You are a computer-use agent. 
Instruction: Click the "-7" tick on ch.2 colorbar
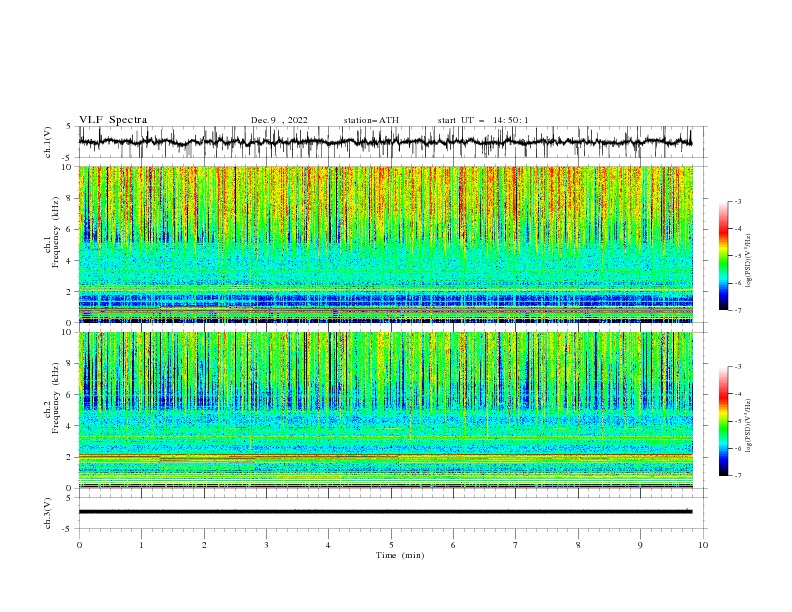(737, 476)
